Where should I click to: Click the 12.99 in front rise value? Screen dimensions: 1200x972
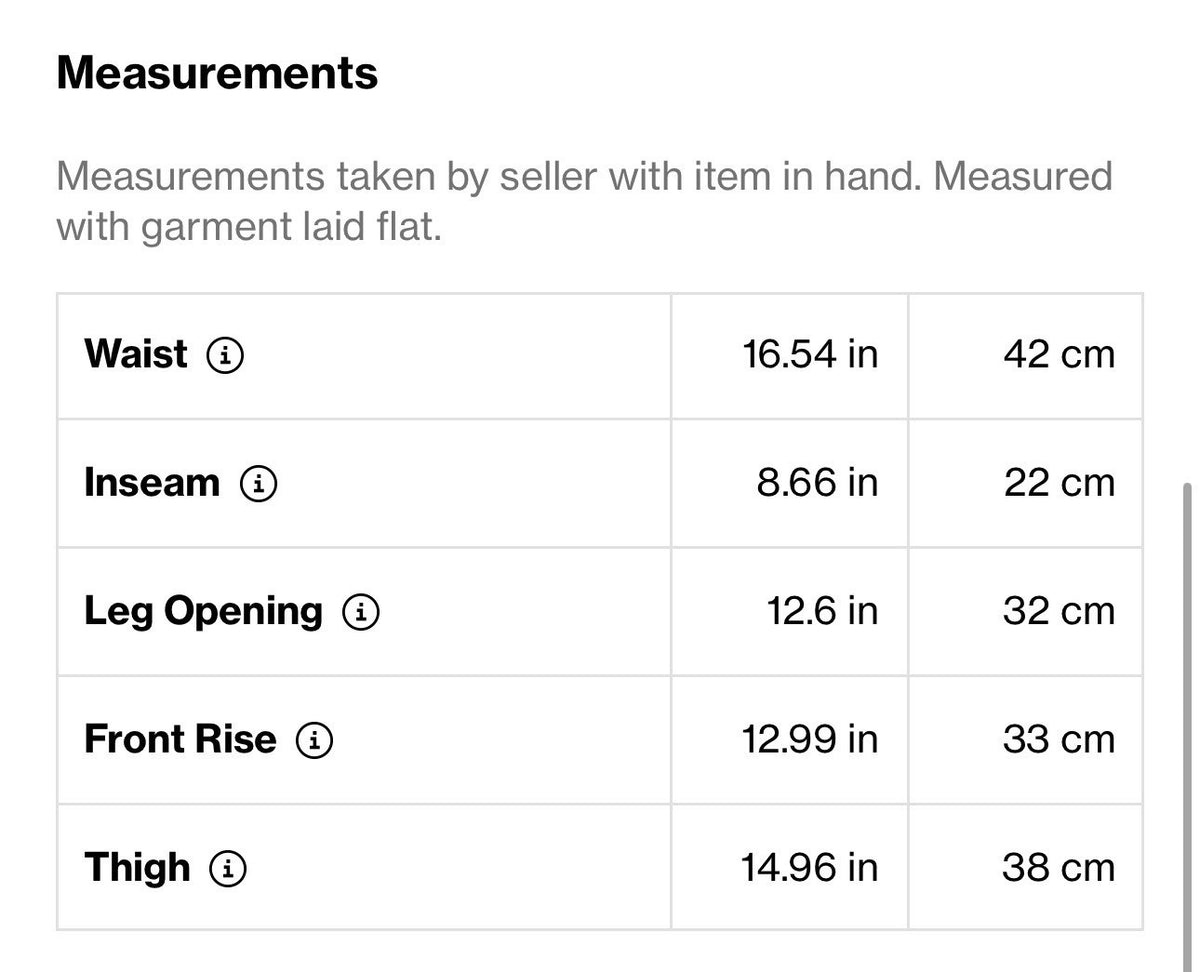[810, 739]
